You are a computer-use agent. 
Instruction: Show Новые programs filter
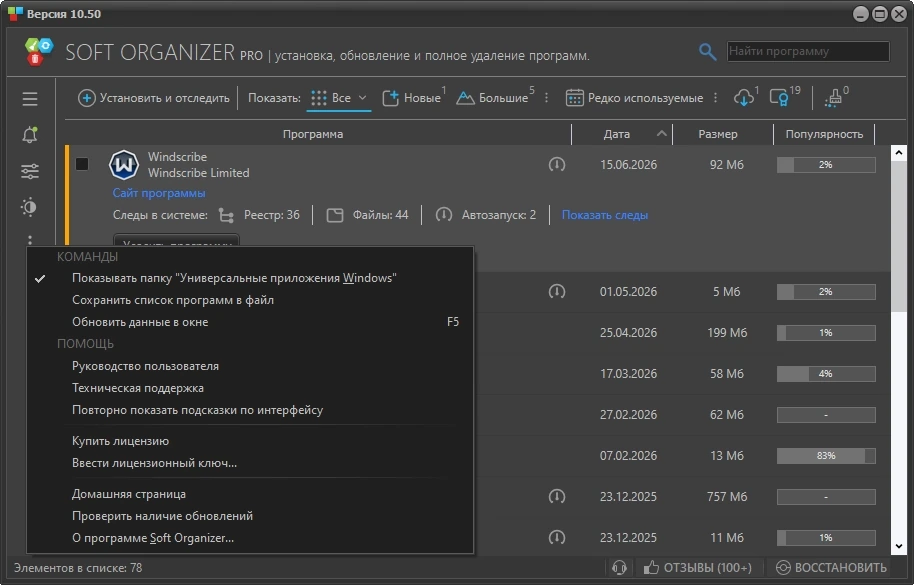[x=412, y=98]
